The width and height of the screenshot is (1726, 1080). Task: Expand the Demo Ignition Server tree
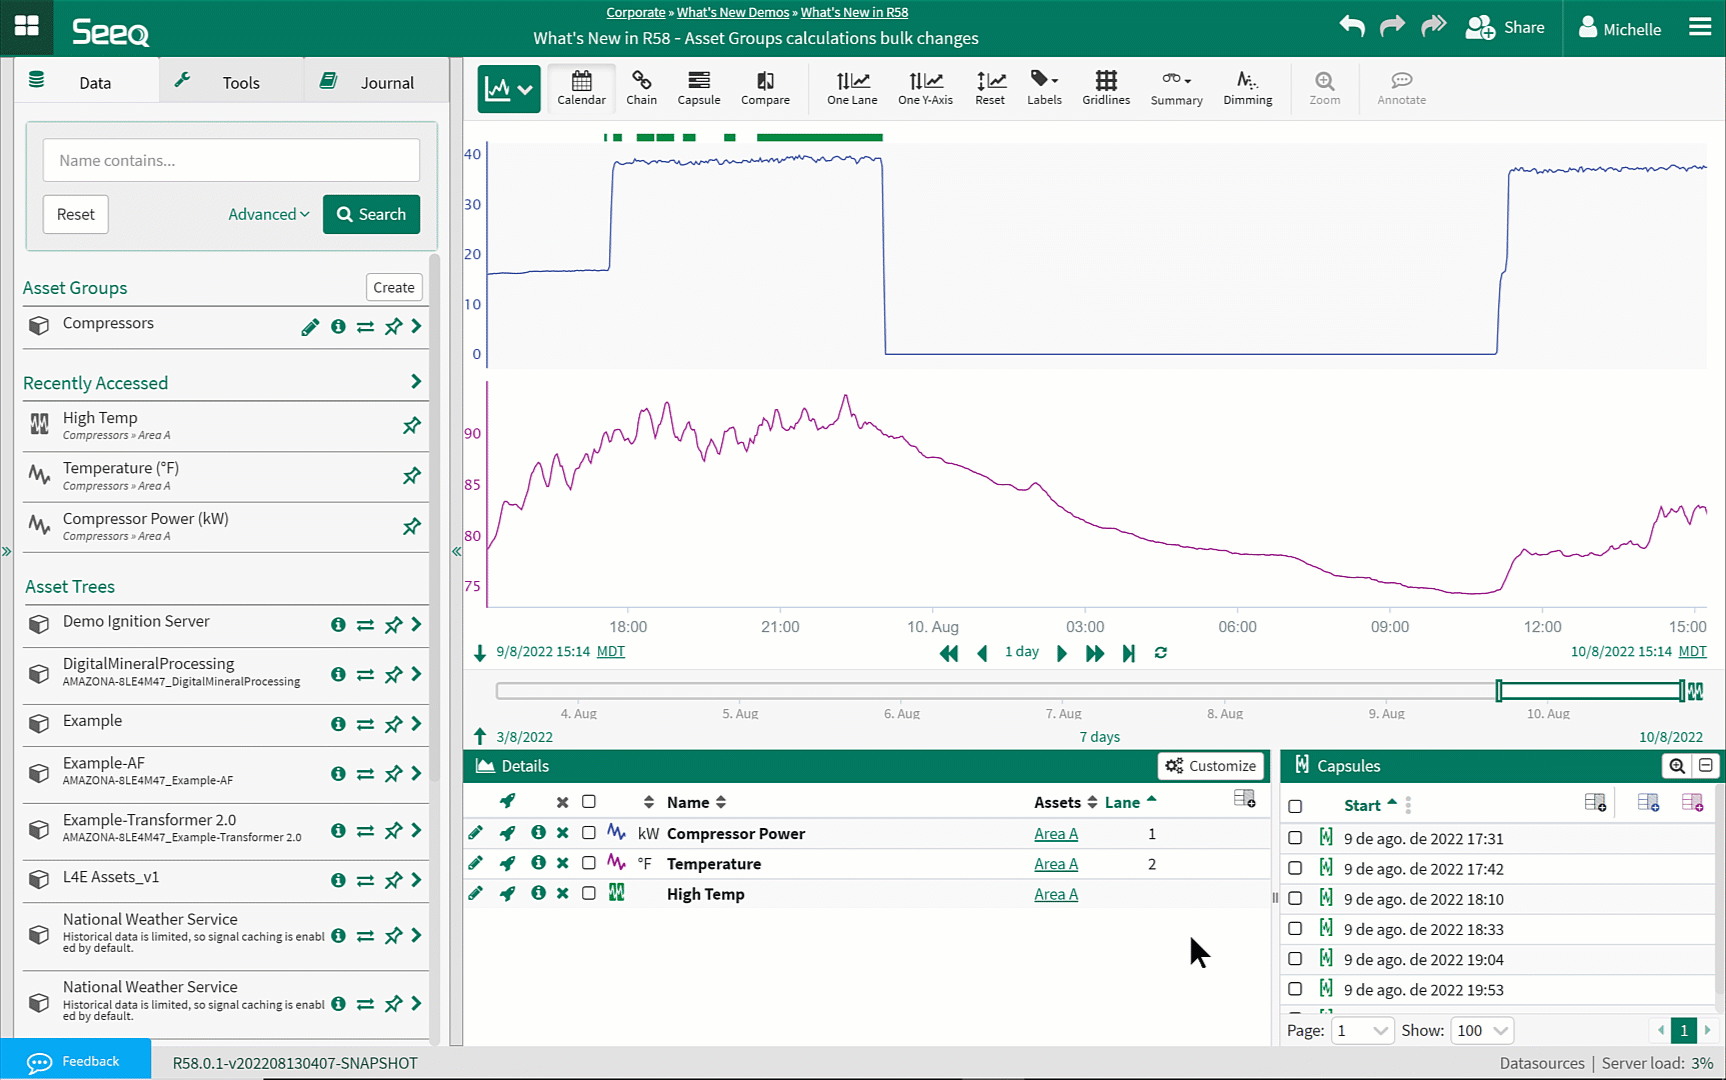[416, 624]
